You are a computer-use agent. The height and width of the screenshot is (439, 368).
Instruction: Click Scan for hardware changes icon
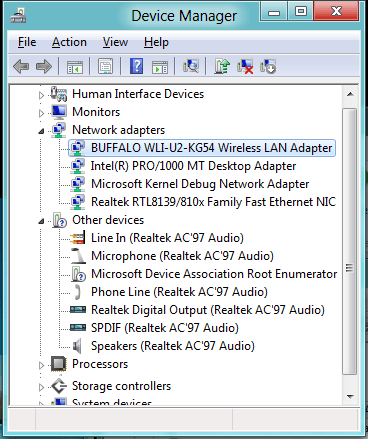(x=191, y=66)
